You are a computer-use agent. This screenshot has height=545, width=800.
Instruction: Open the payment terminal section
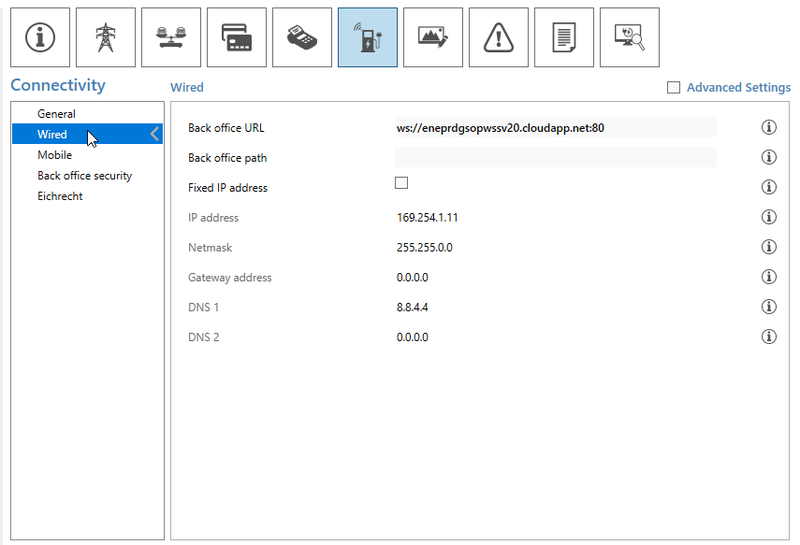tap(302, 37)
